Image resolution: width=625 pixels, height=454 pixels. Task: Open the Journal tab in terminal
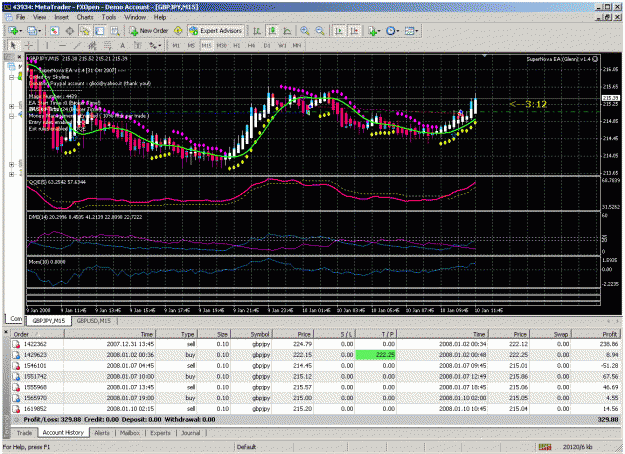(x=191, y=433)
